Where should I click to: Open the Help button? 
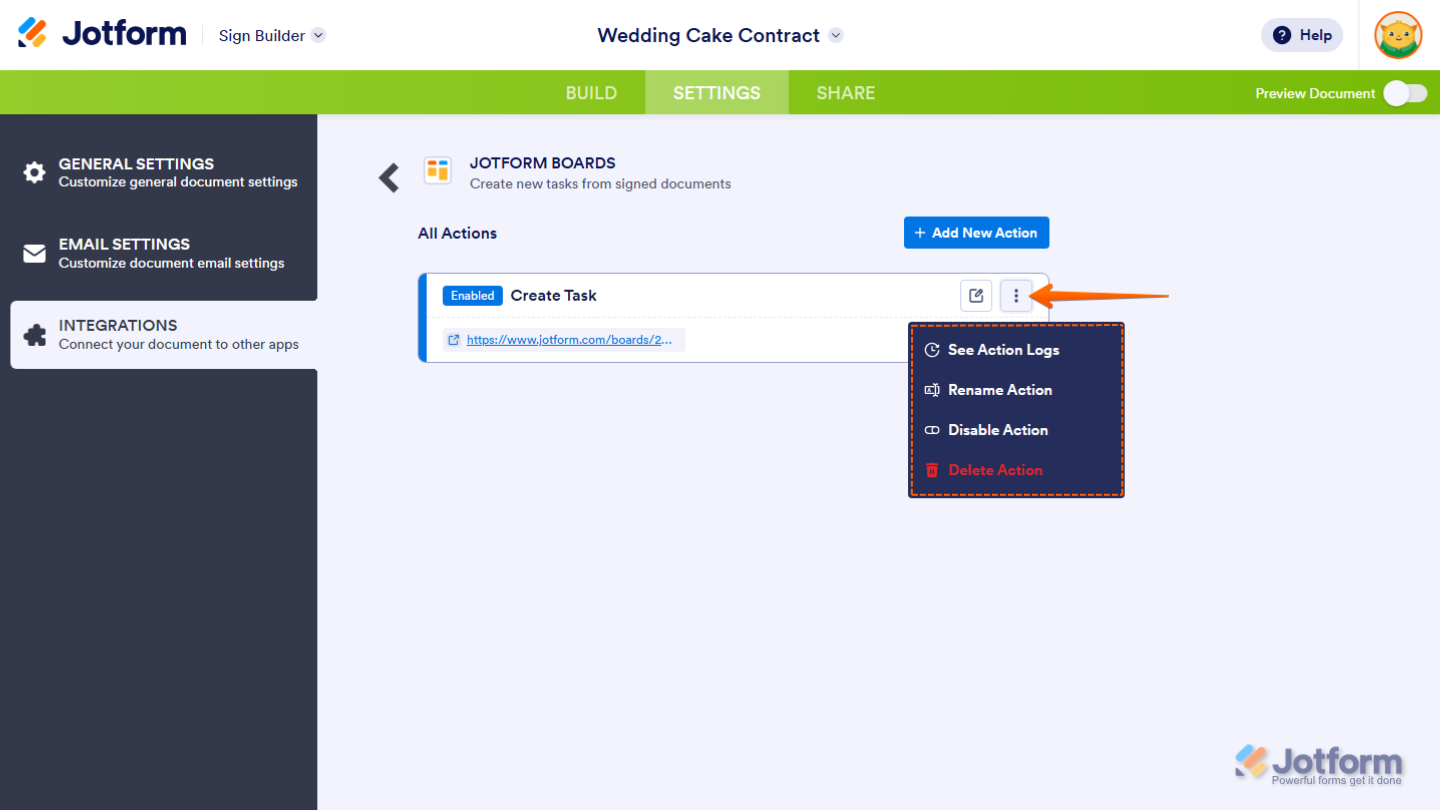1302,35
